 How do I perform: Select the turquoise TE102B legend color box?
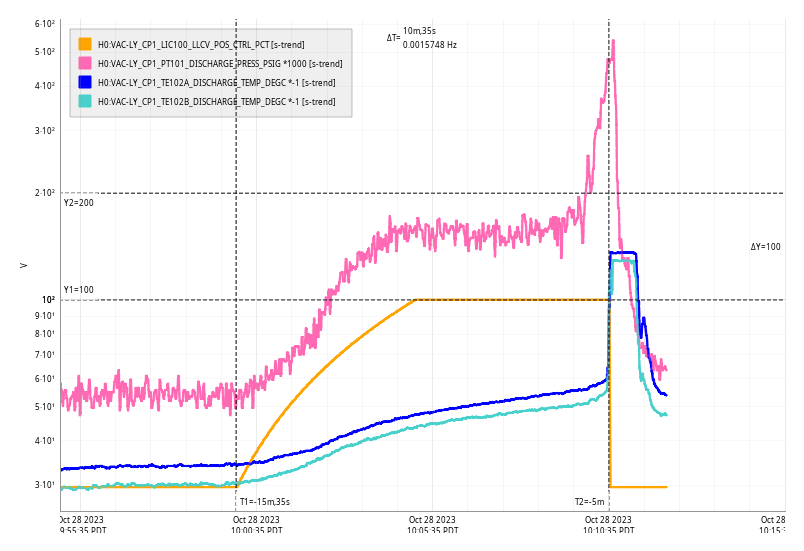pyautogui.click(x=85, y=101)
